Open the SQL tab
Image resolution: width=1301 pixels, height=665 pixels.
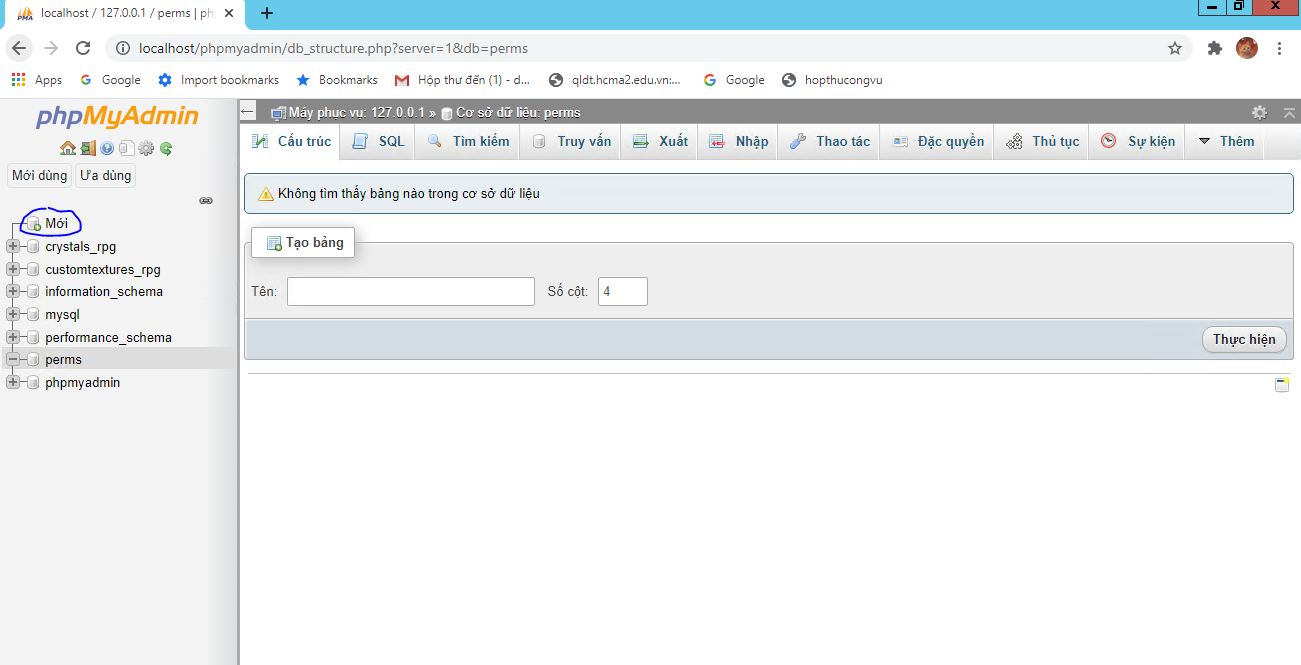pos(378,141)
